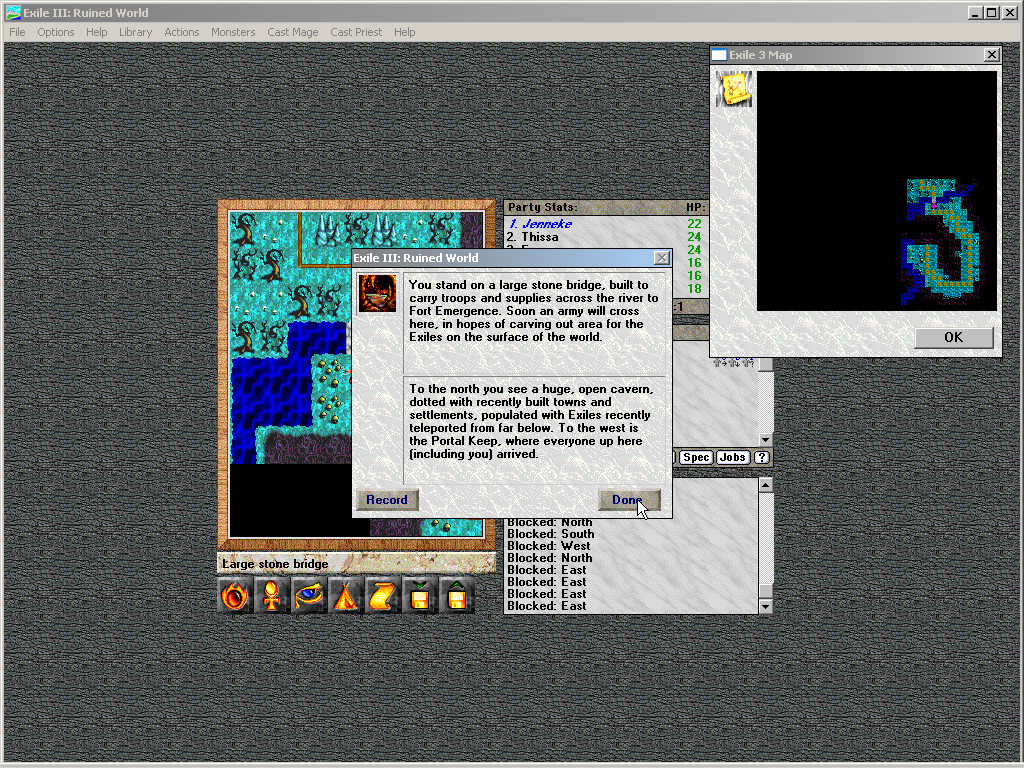The height and width of the screenshot is (768, 1024).
Task: Click Done in the dialog
Action: click(630, 500)
